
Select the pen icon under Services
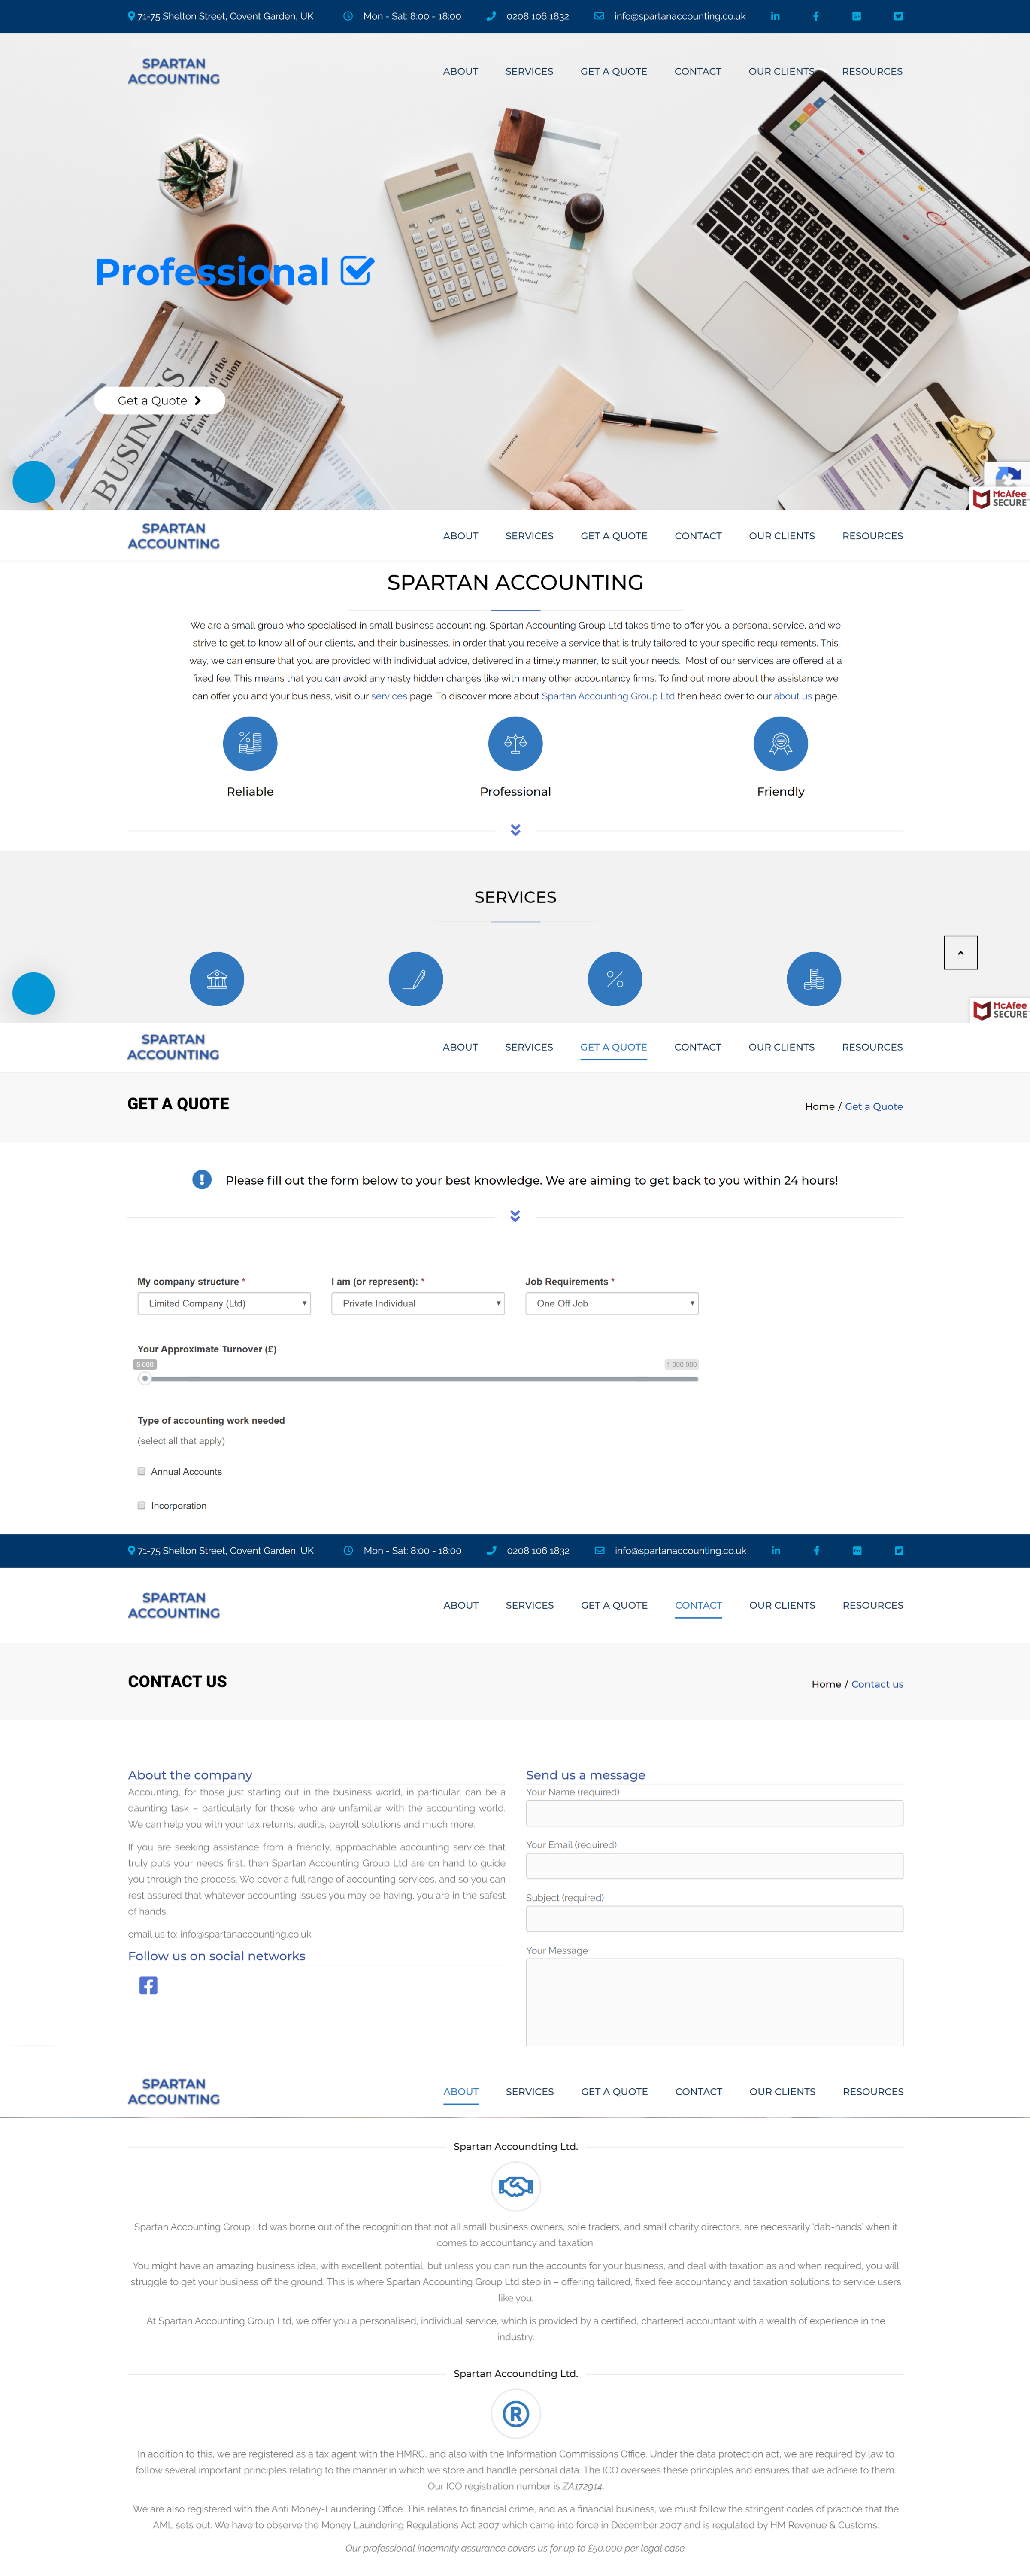(x=416, y=979)
